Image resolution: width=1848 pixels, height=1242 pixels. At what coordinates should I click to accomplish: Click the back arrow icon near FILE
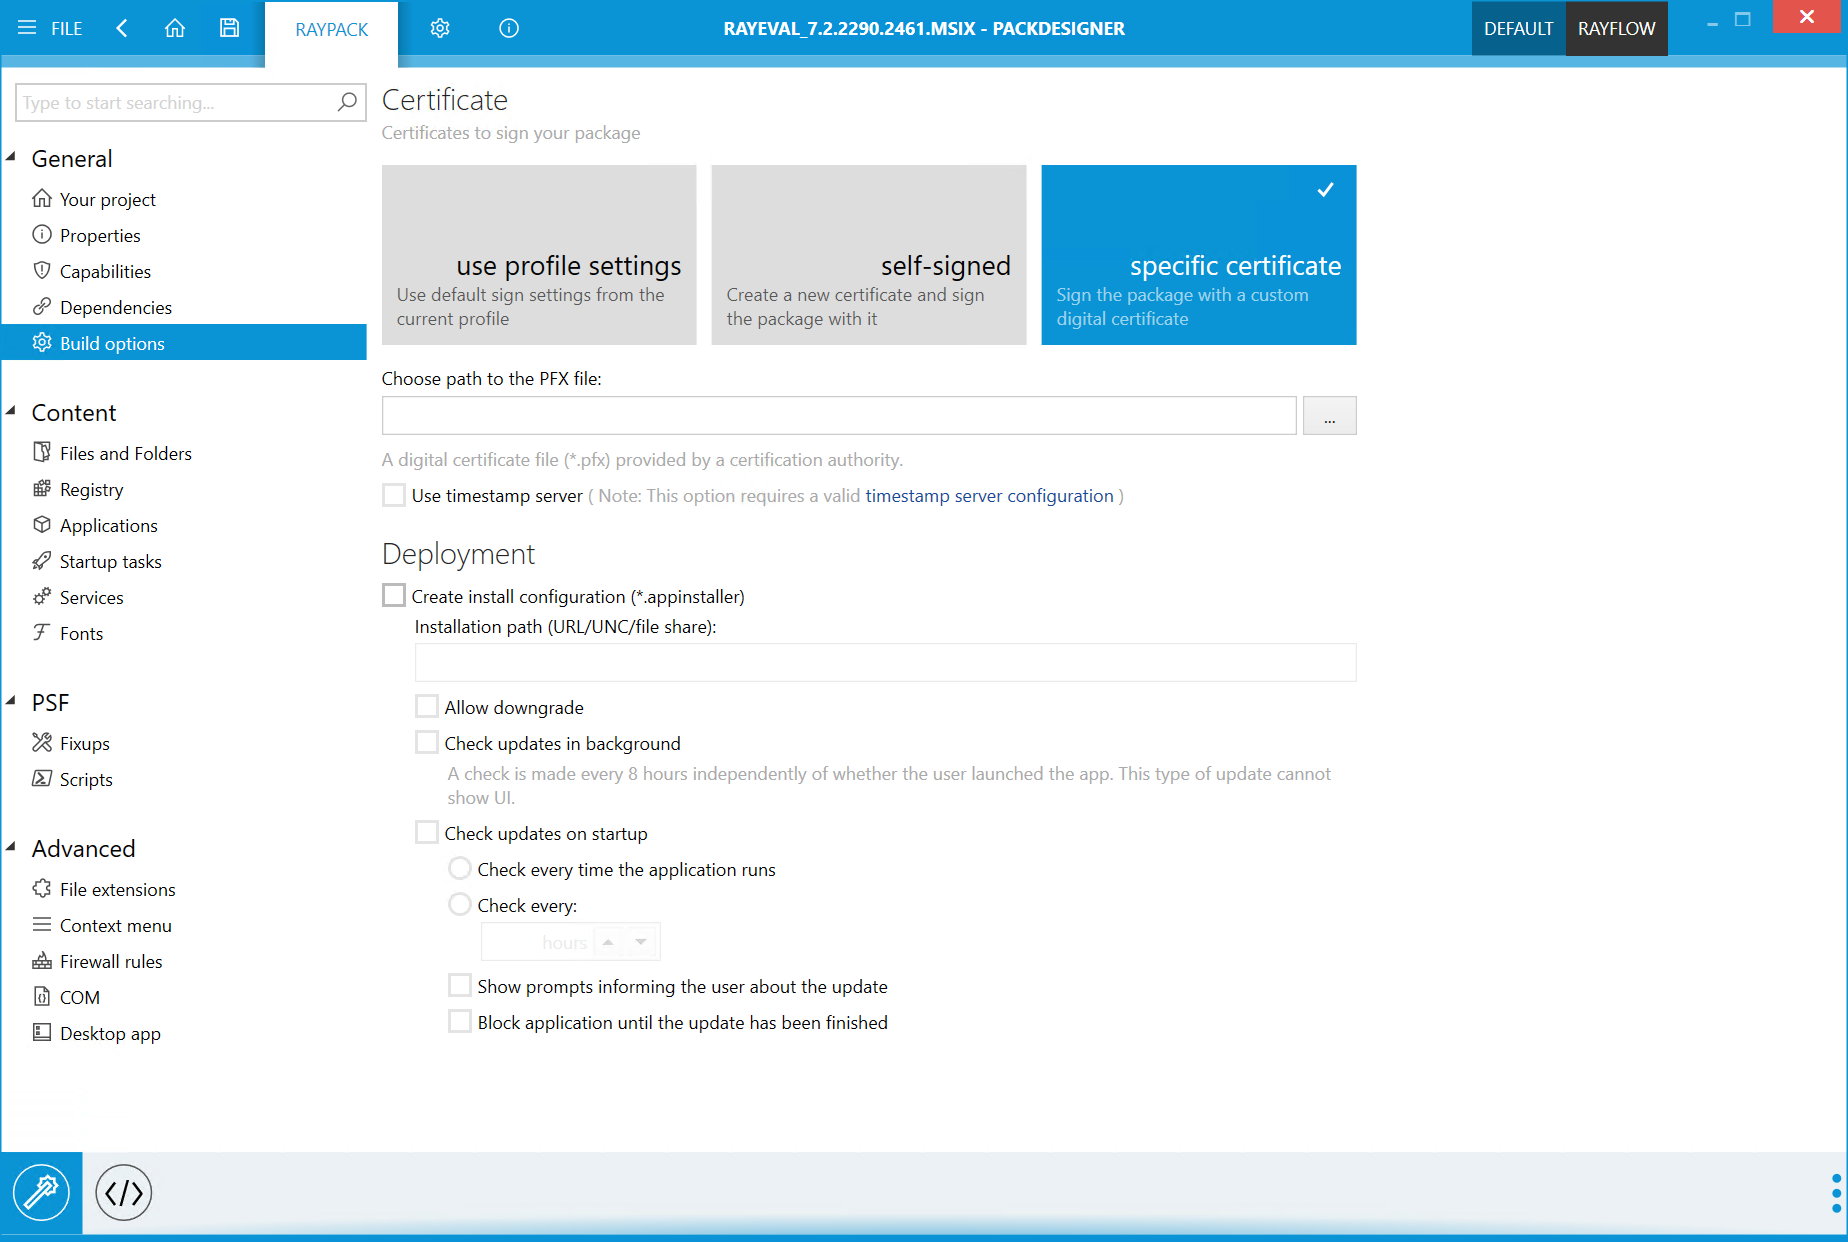point(122,28)
